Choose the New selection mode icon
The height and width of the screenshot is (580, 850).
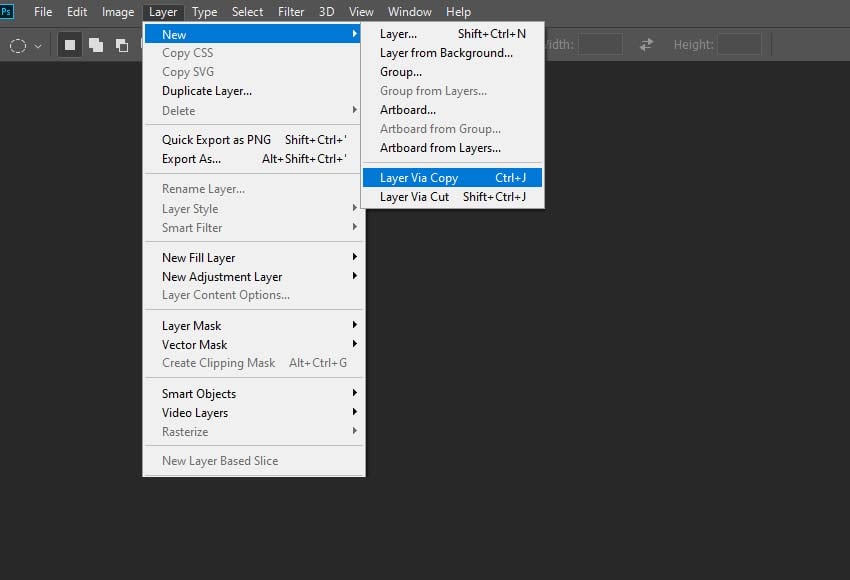coord(70,45)
